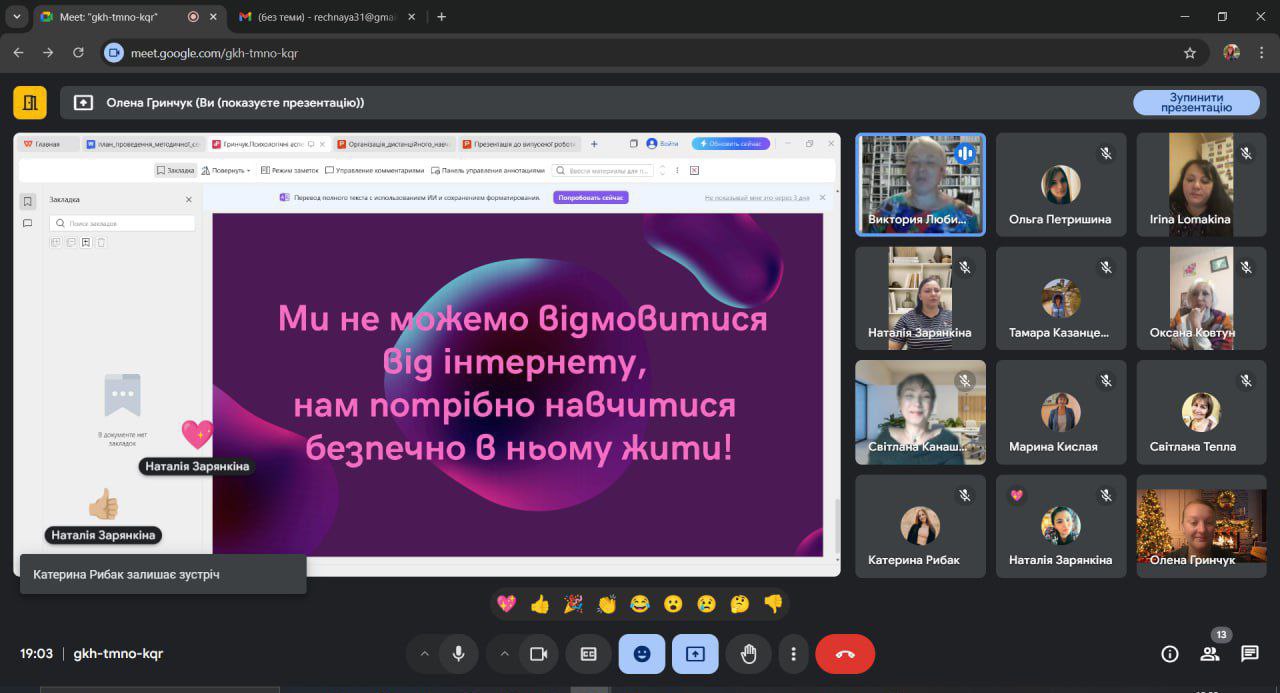
Task: Send the sparkling heart reaction
Action: [x=507, y=604]
